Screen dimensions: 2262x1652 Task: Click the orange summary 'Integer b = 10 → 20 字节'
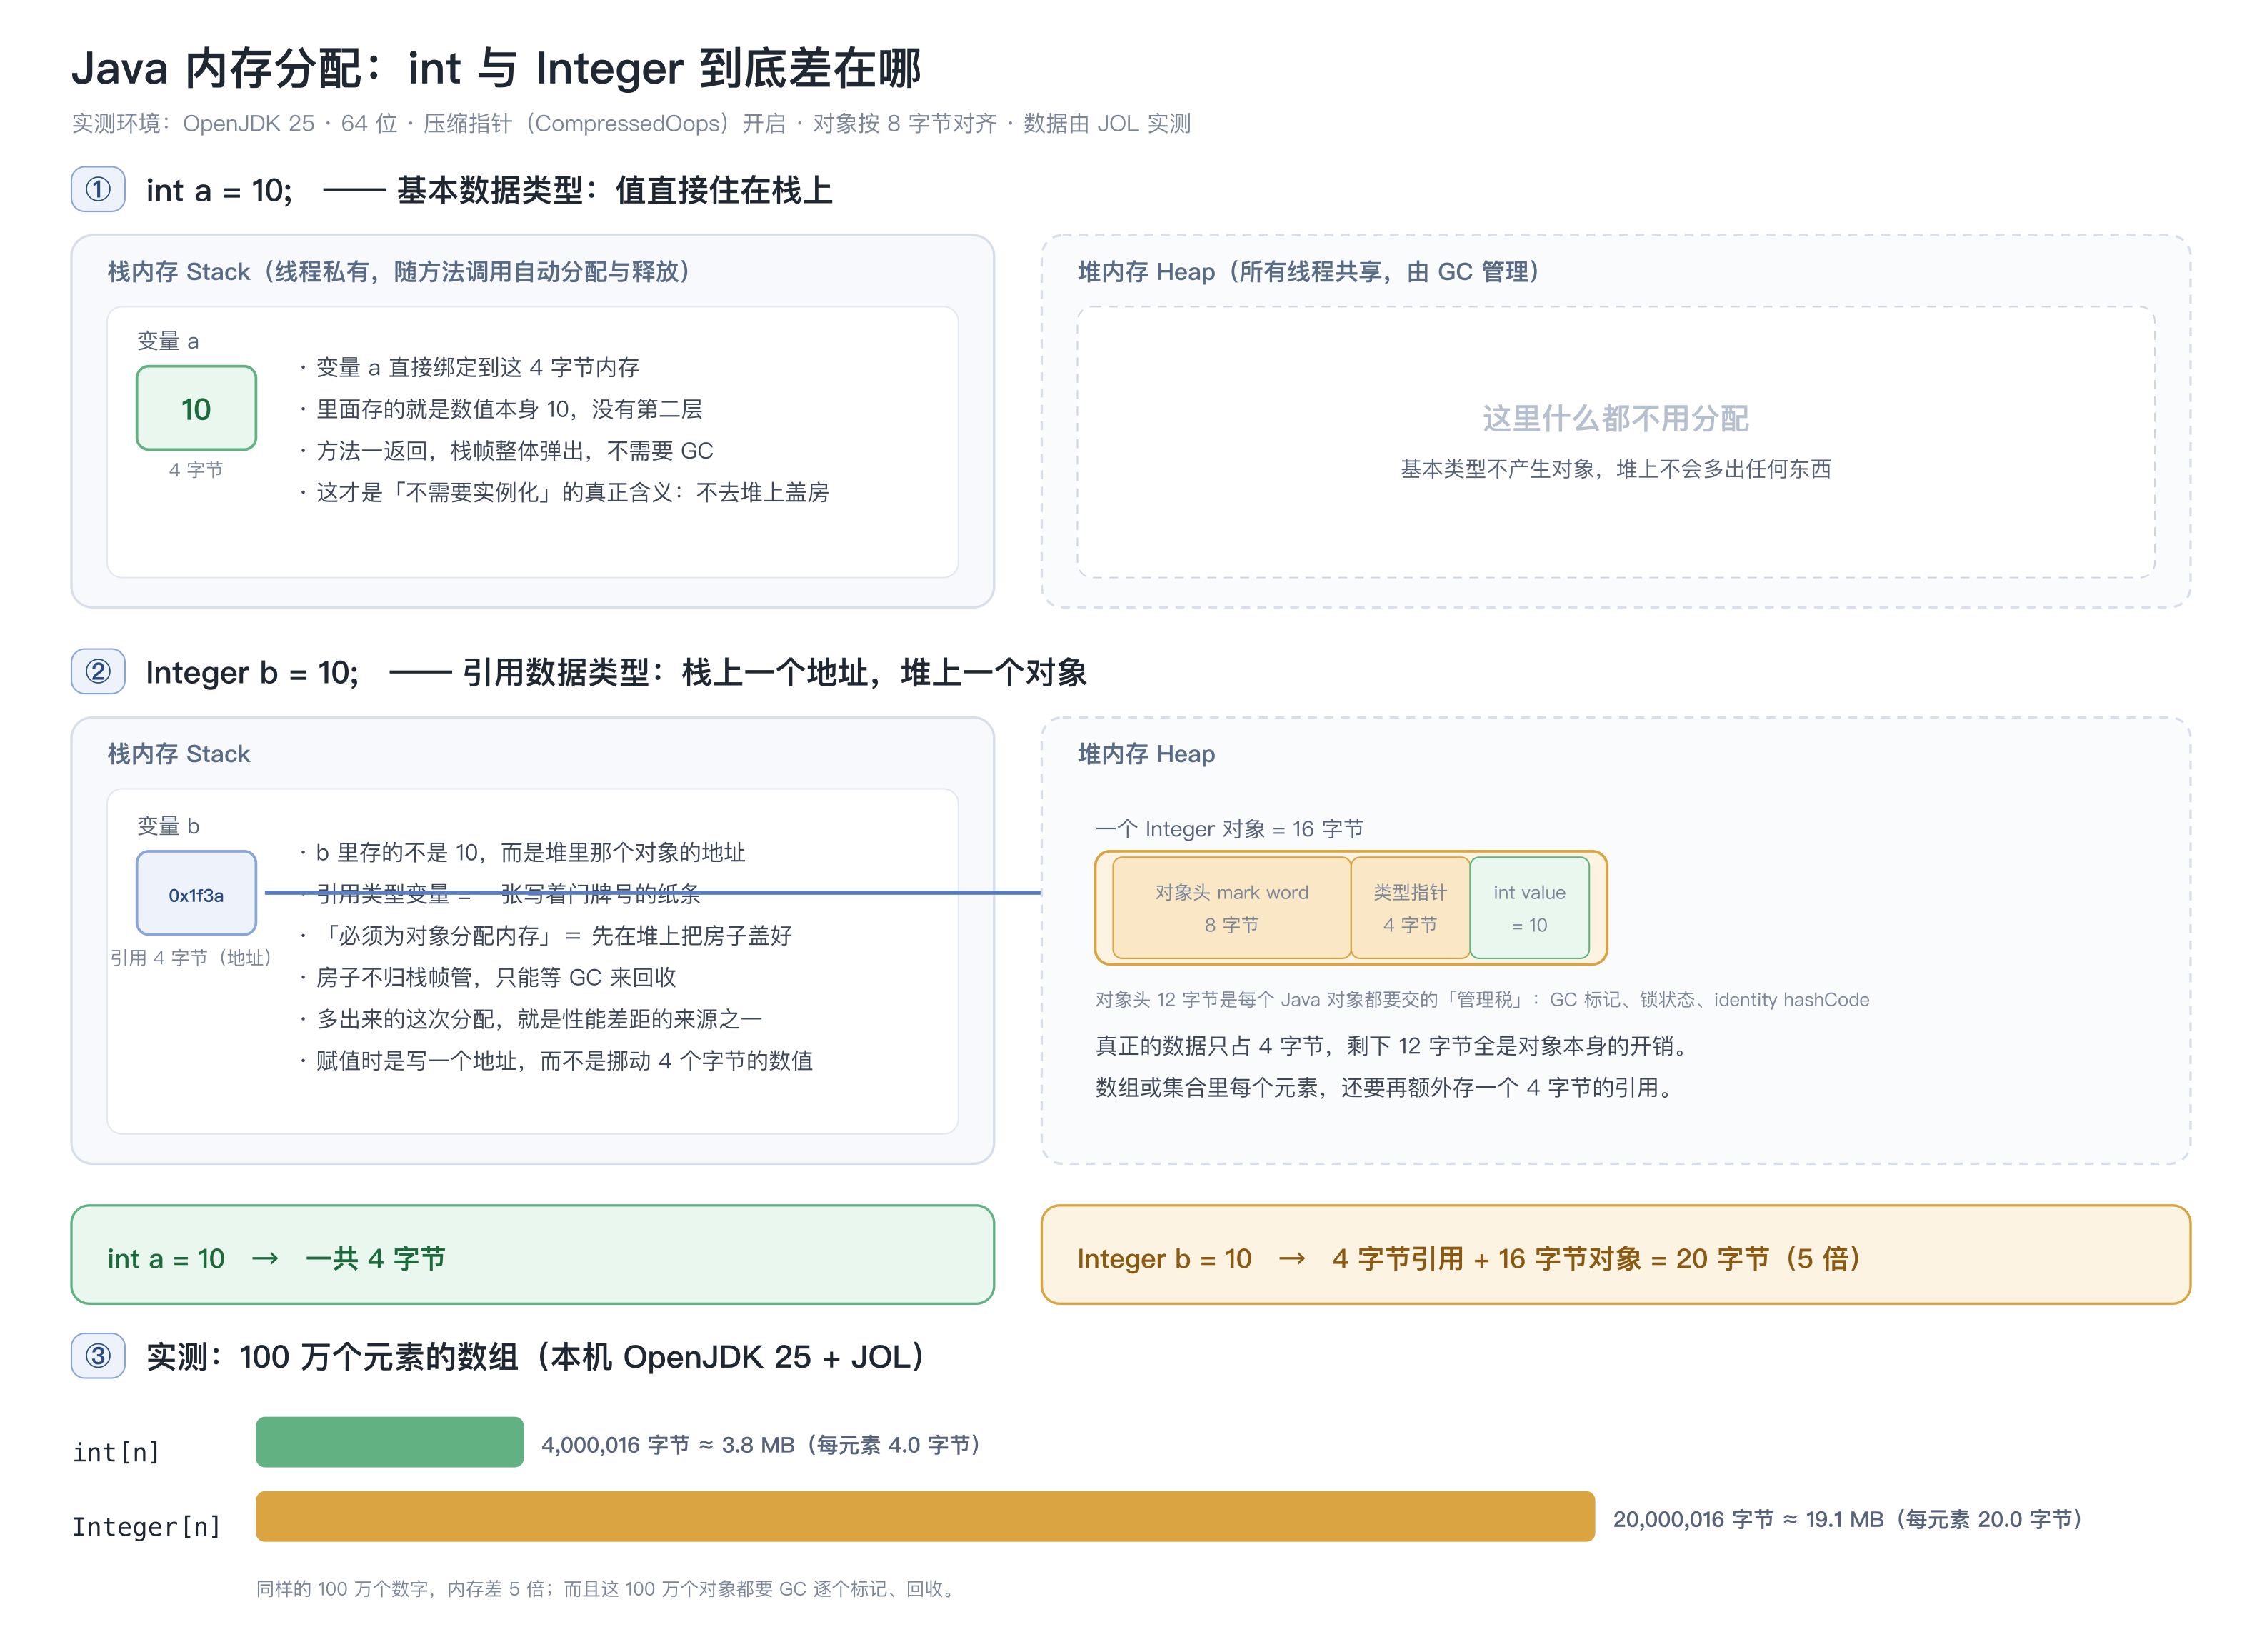1615,1255
